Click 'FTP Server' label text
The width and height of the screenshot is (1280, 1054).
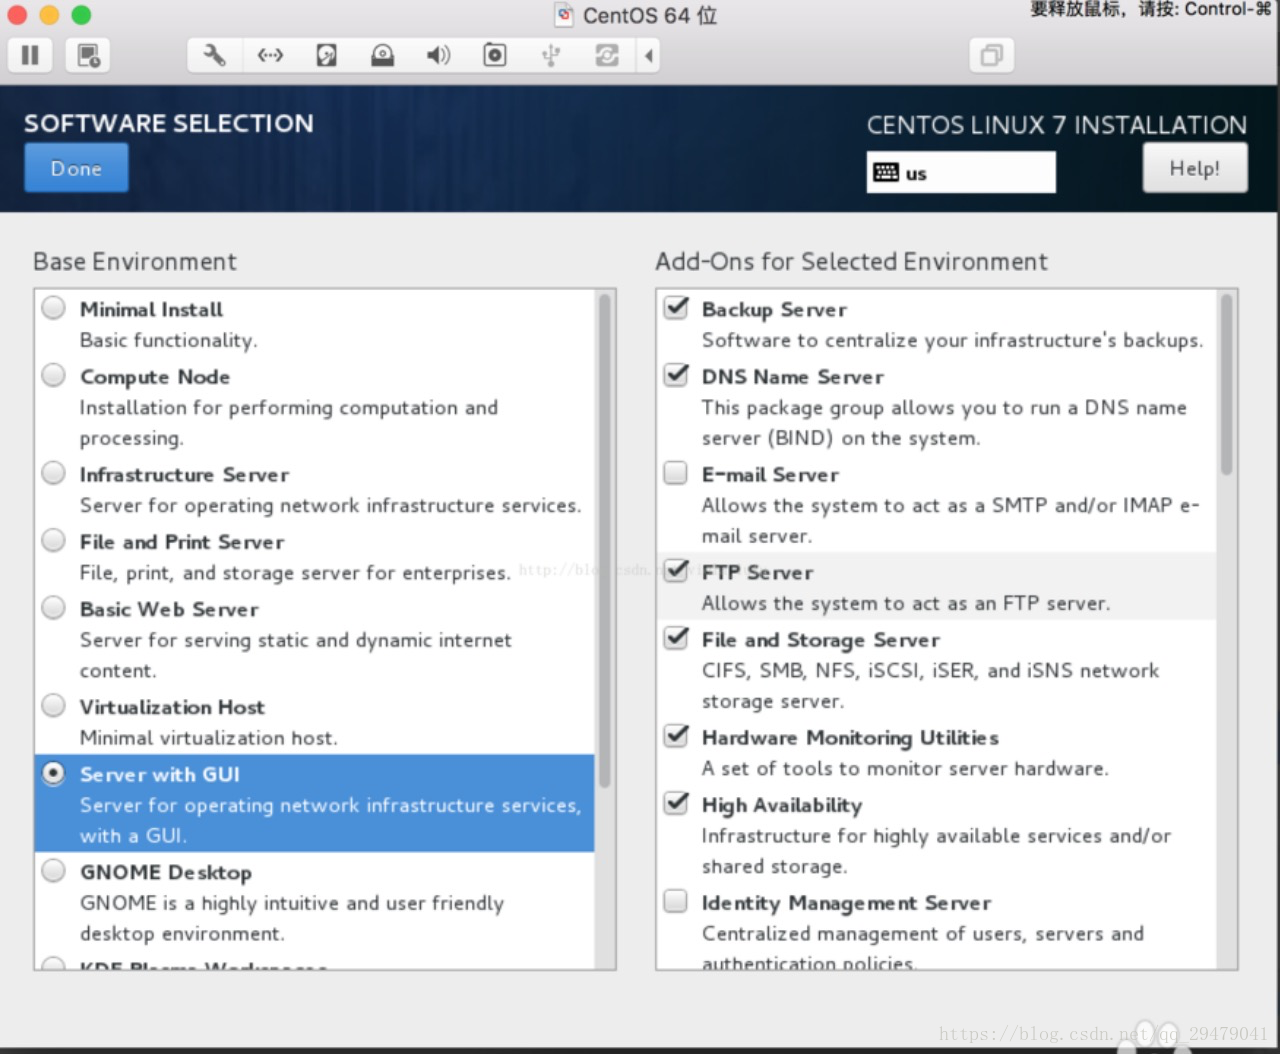(x=757, y=573)
